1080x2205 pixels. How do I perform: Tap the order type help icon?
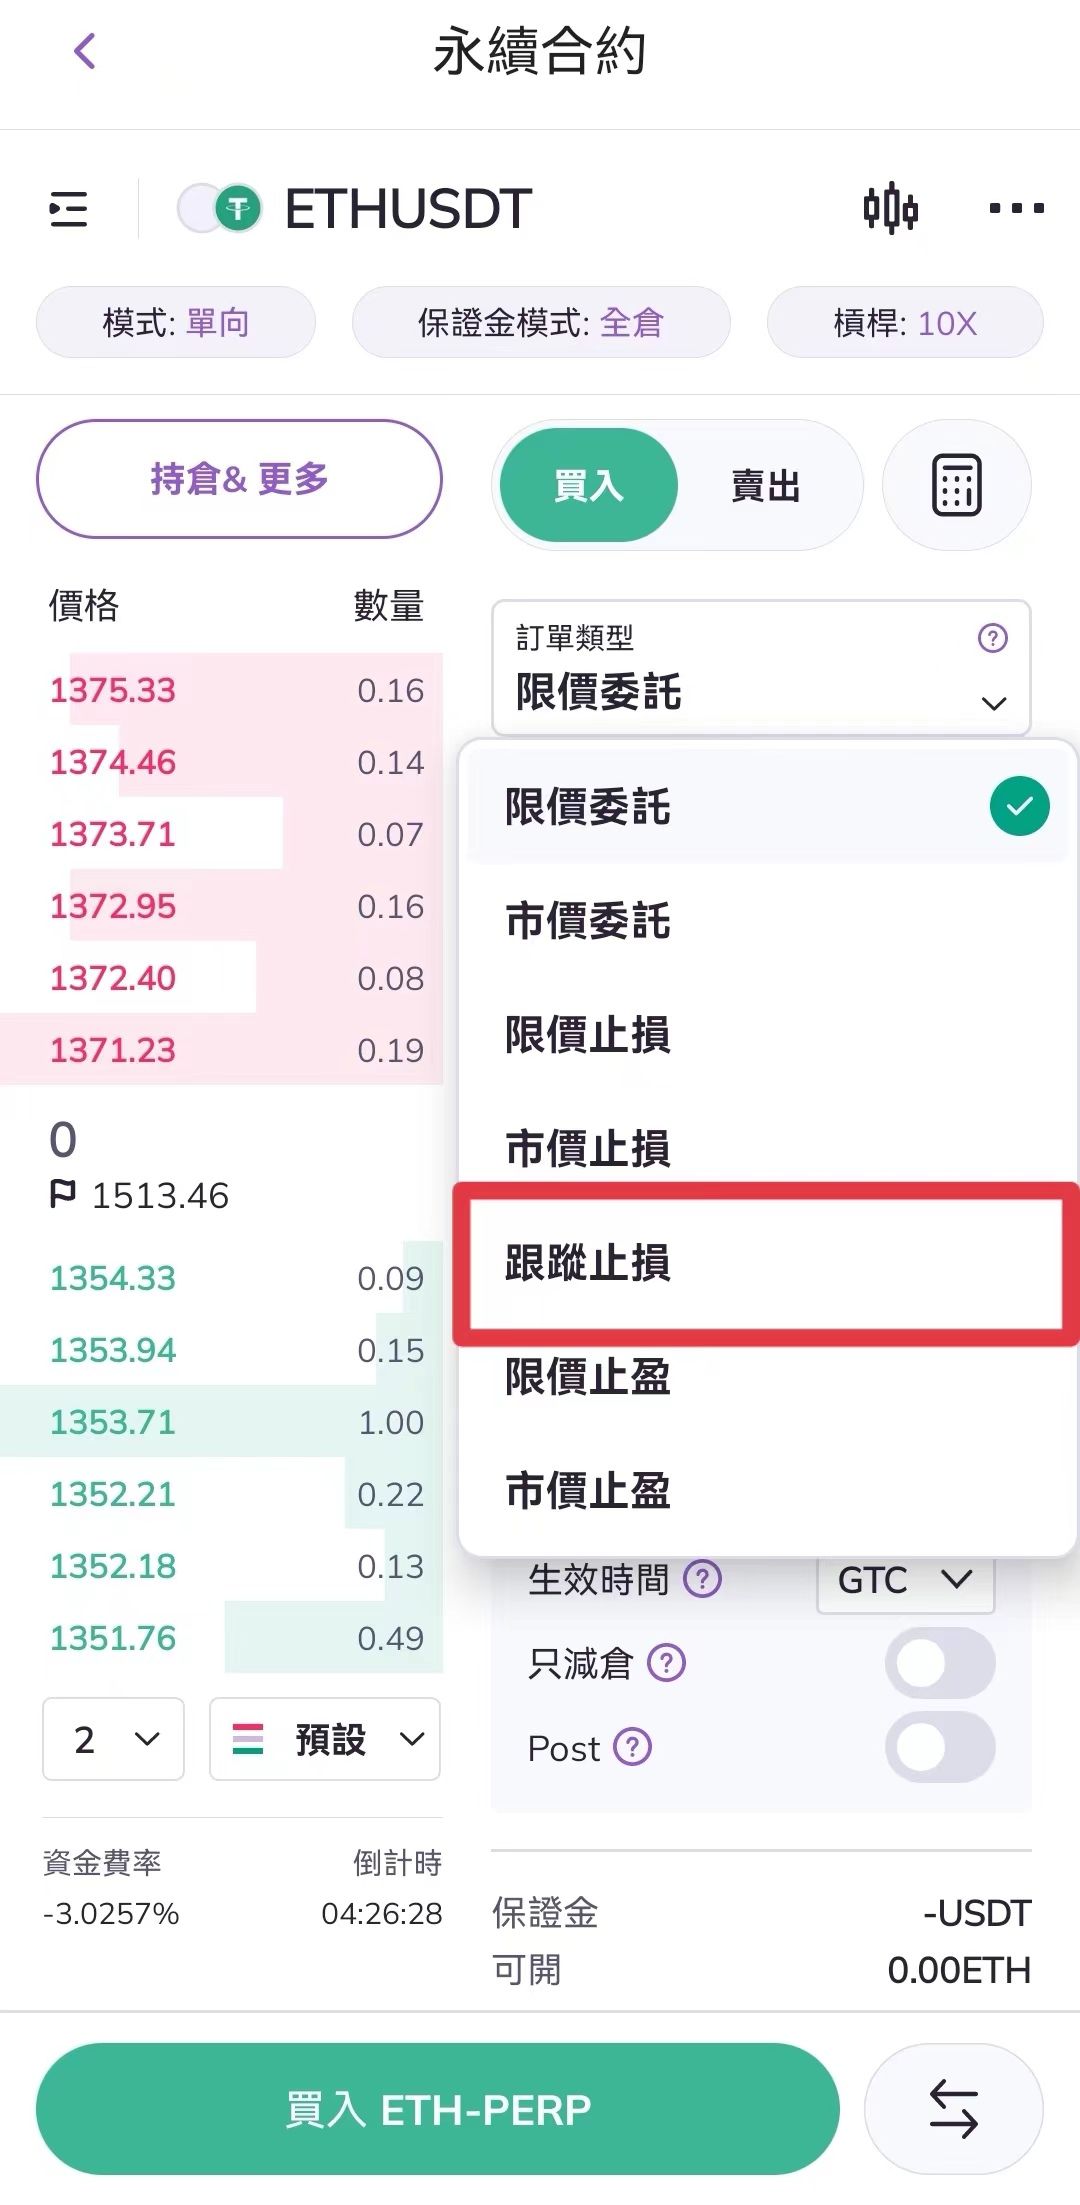(992, 638)
